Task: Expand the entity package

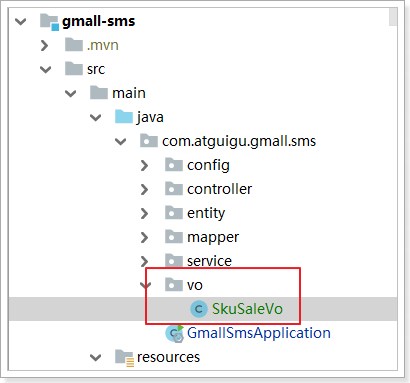Action: click(144, 214)
